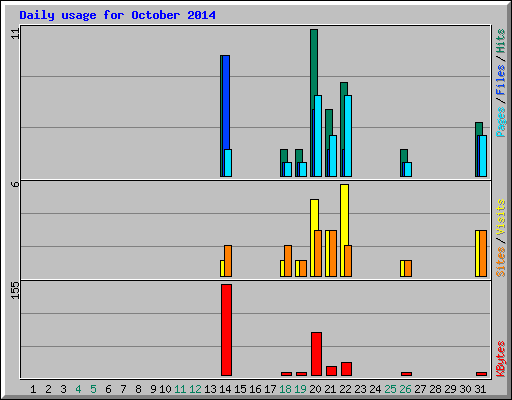Click the x-axis day label '28'

[435, 389]
